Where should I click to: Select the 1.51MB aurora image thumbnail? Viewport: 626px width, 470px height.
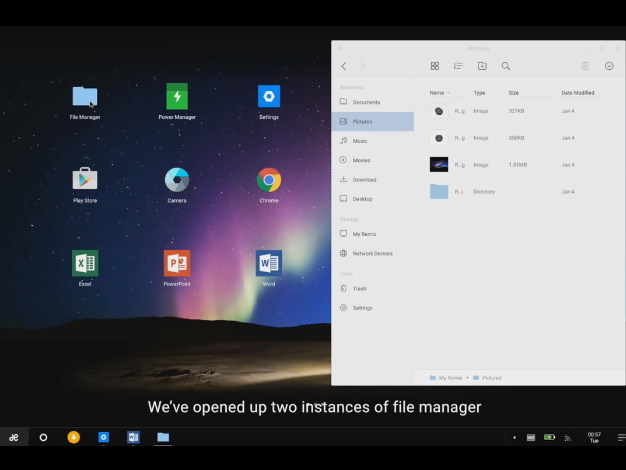pos(439,165)
